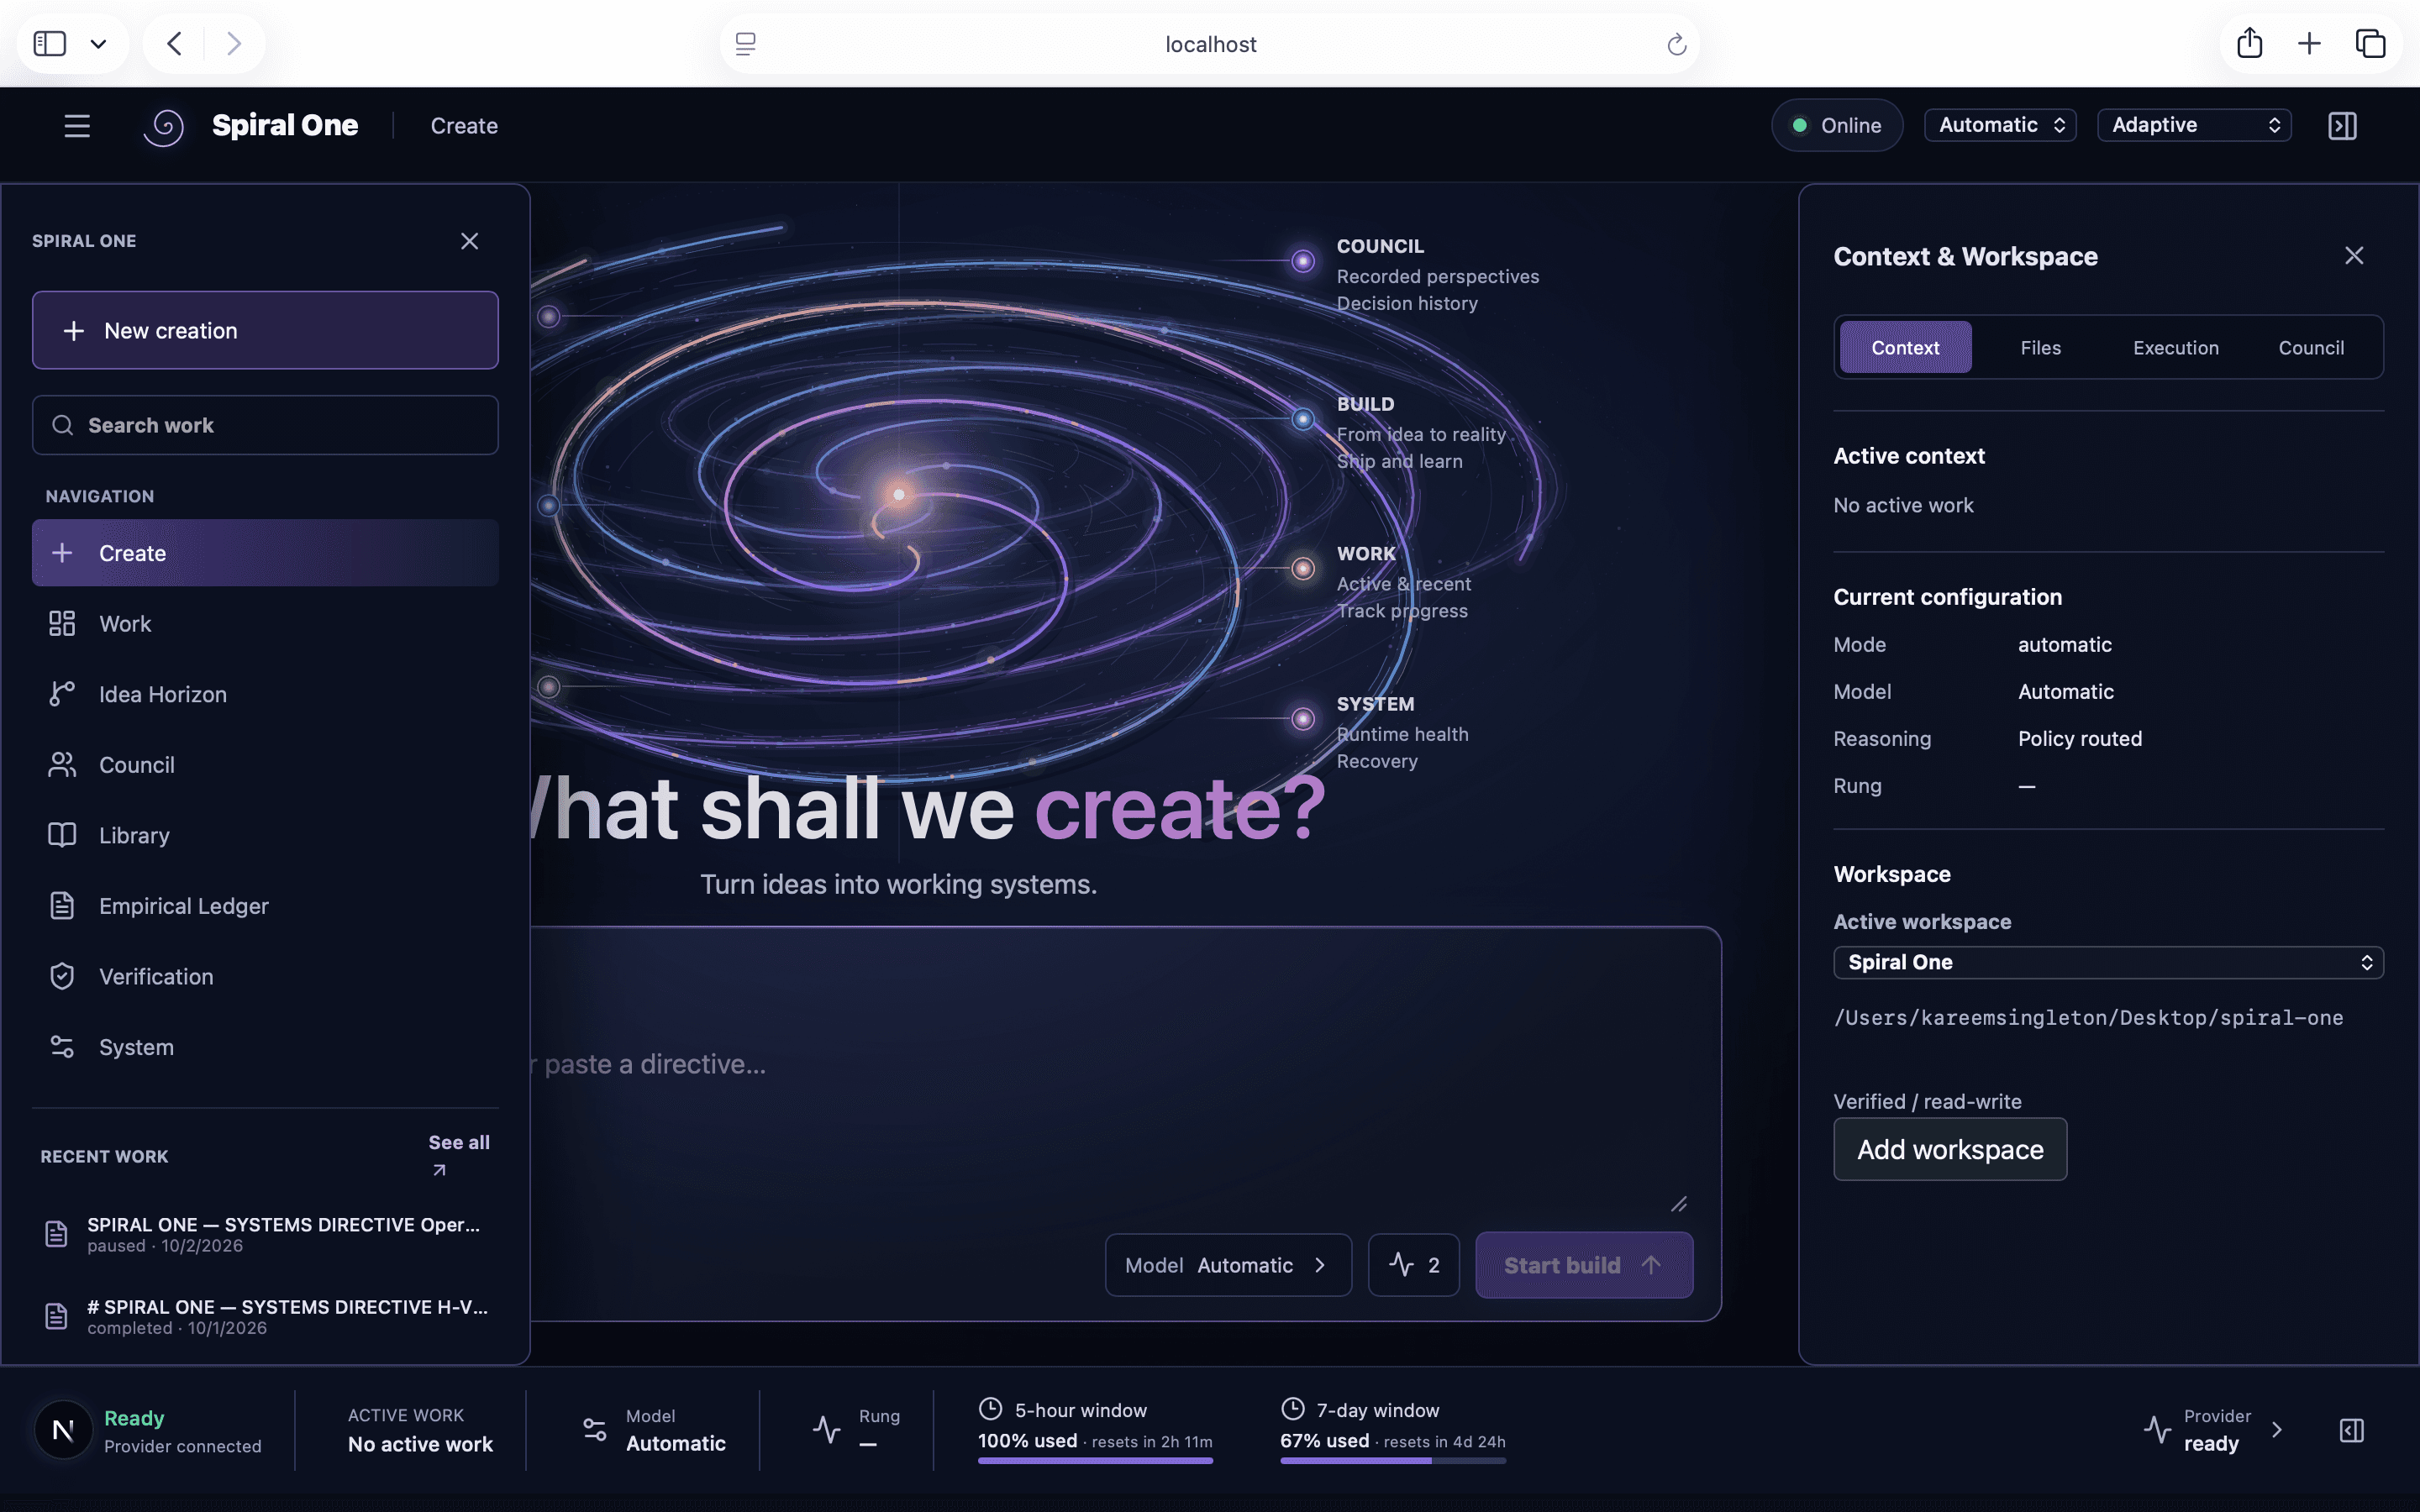Open Council in sidebar navigation
This screenshot has height=1512, width=2420.
[x=265, y=765]
